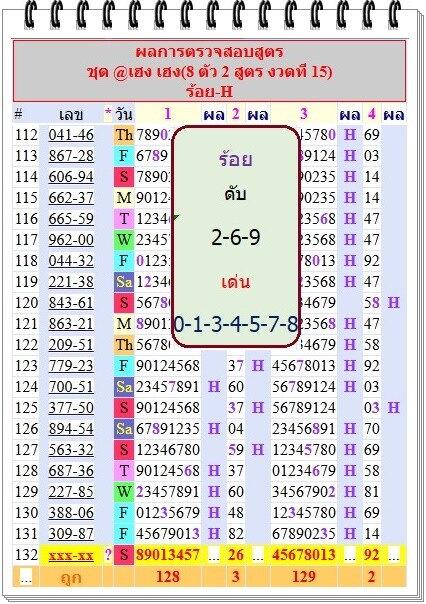This screenshot has height=604, width=426.
Task: Select the column 3 header
Action: [304, 114]
